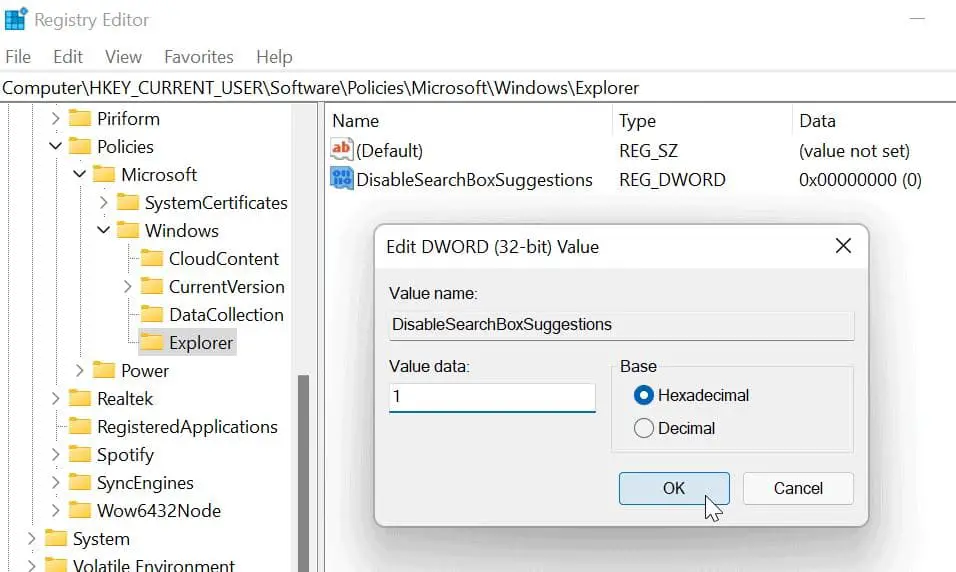Click the tree pane vertical scrollbar
This screenshot has width=956, height=572.
(x=303, y=473)
